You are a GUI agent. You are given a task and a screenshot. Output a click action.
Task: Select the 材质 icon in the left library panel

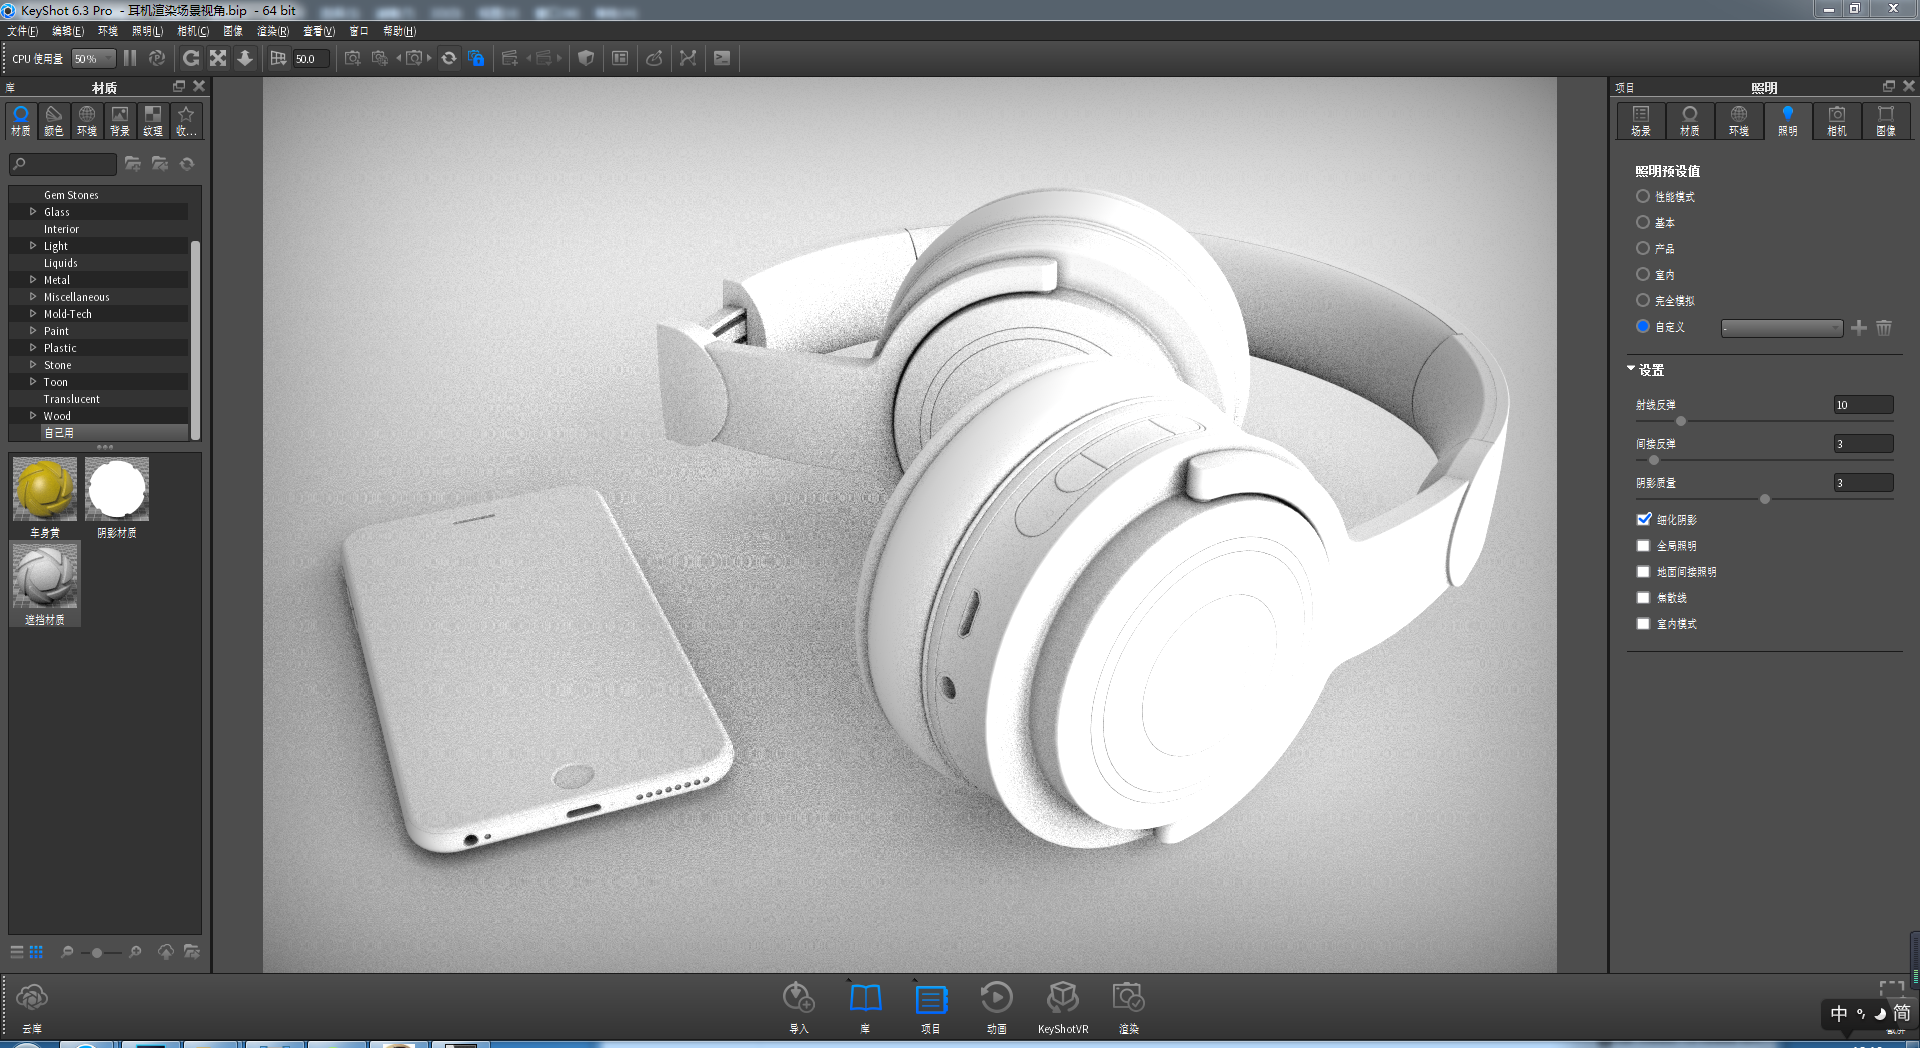[x=20, y=121]
